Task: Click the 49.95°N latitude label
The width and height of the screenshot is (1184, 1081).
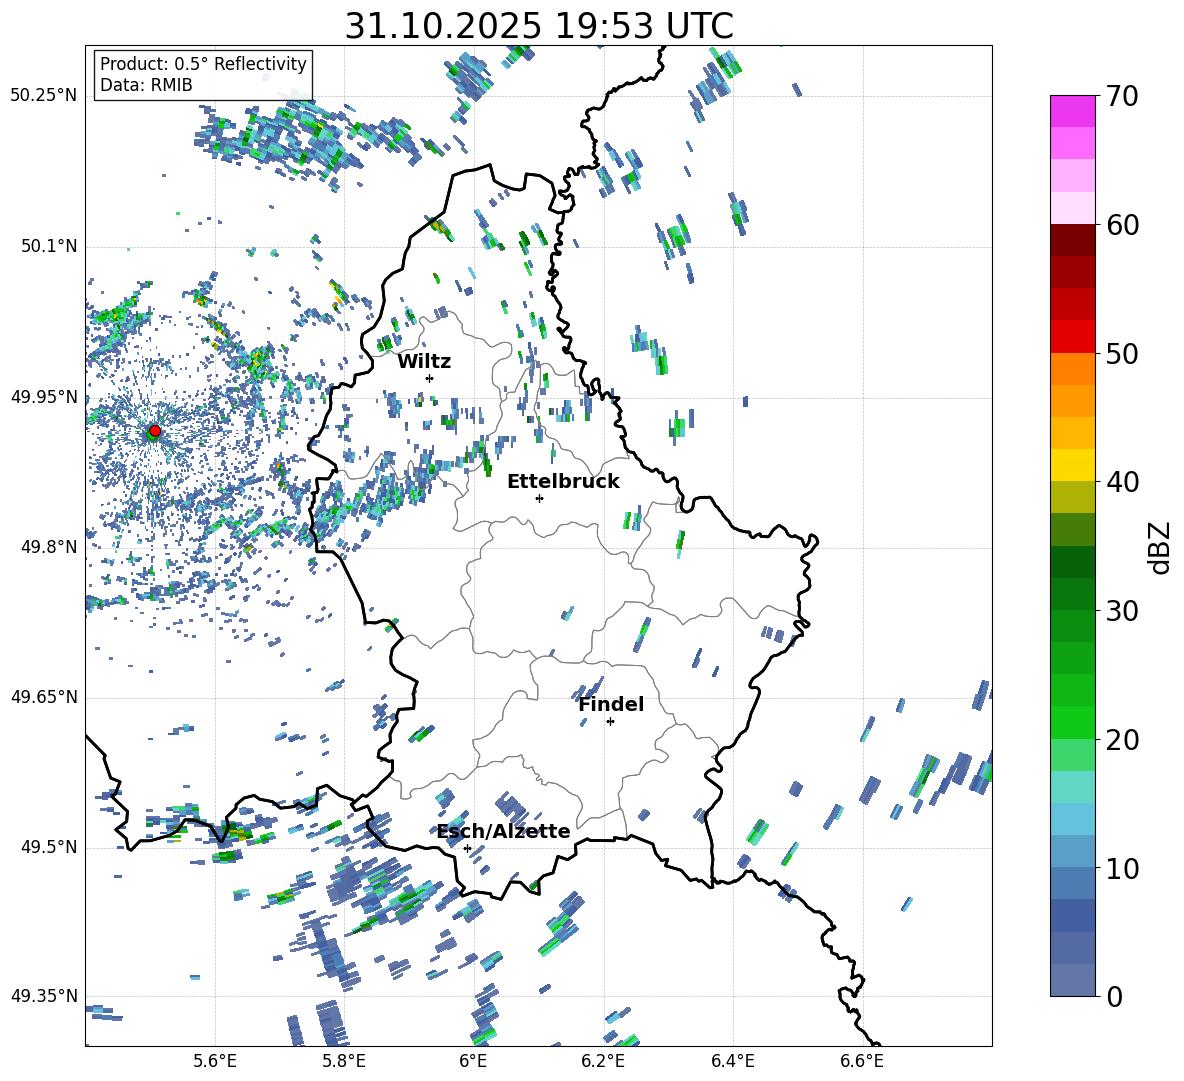Action: pos(44,397)
